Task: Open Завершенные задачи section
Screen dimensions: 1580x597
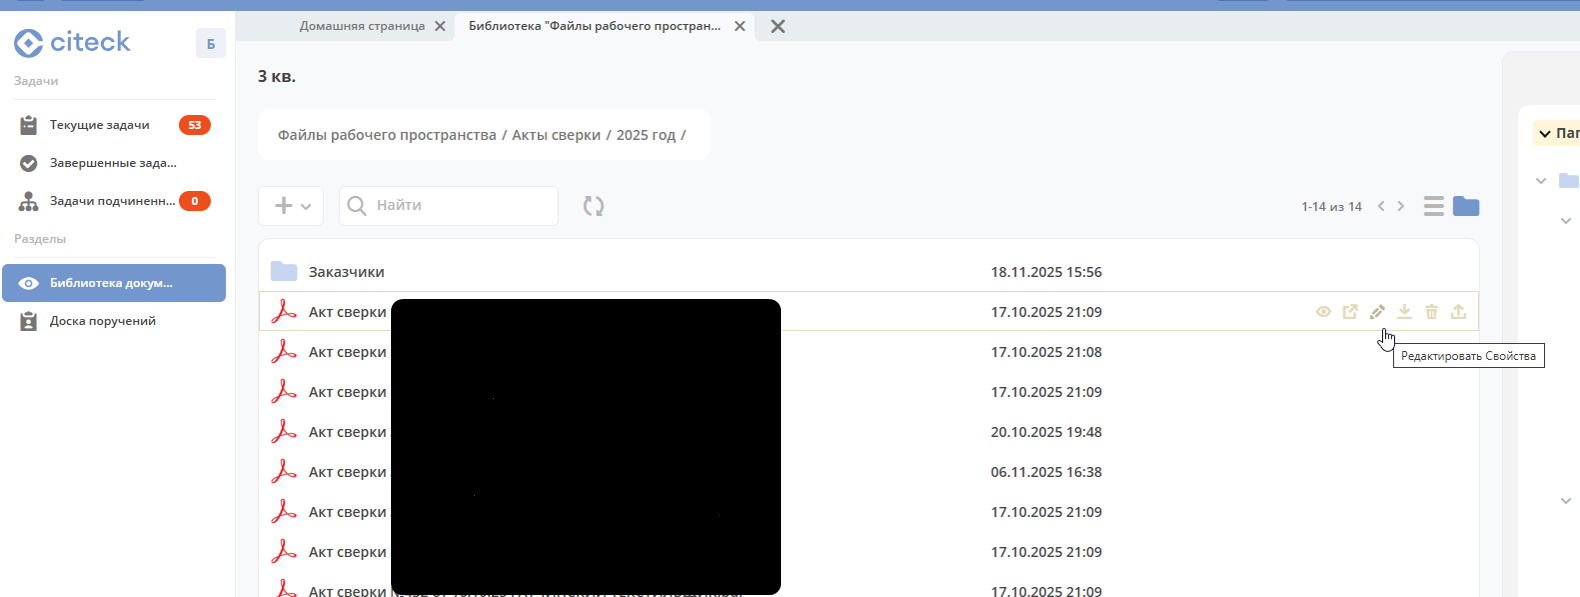Action: (x=112, y=163)
